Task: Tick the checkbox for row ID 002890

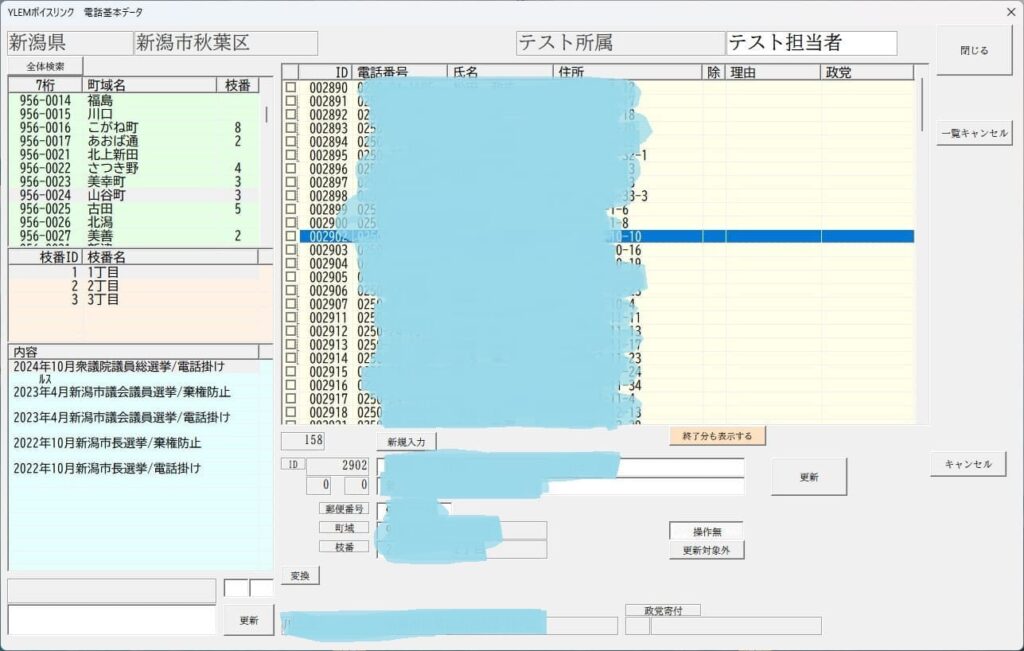Action: 291,88
